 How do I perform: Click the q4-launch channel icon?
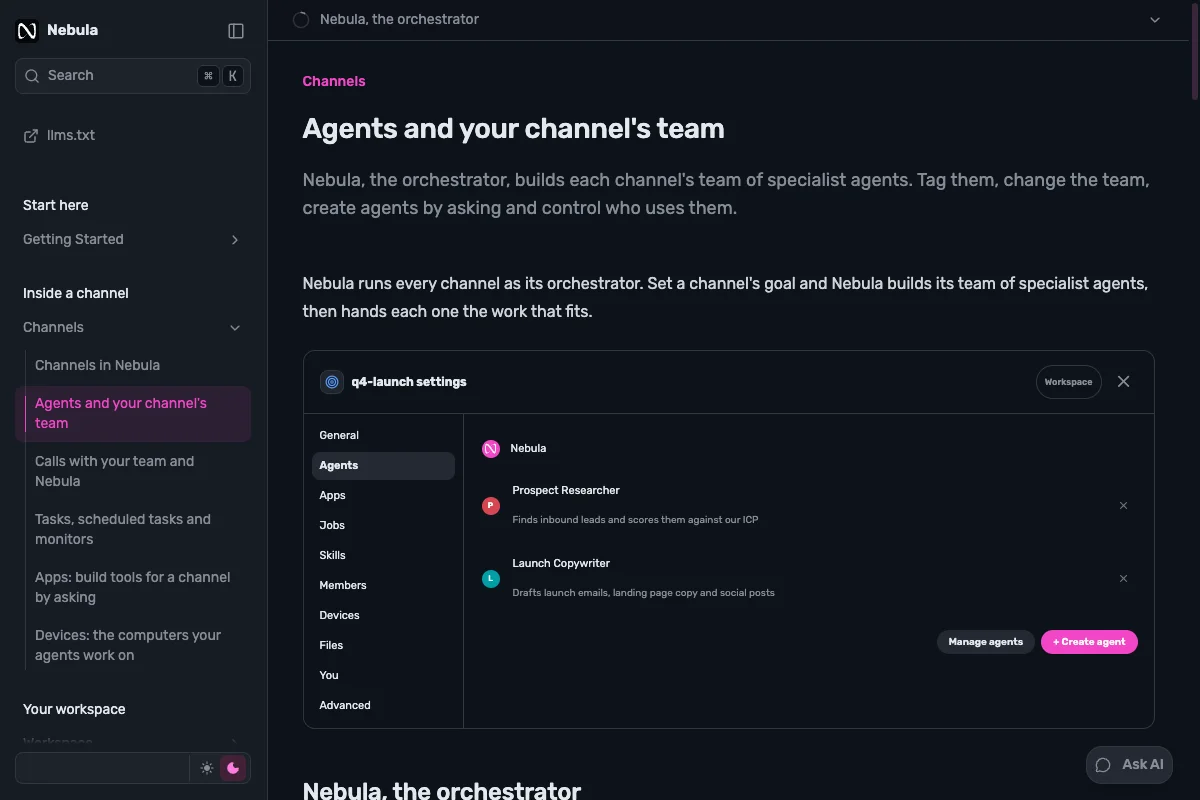click(x=332, y=382)
